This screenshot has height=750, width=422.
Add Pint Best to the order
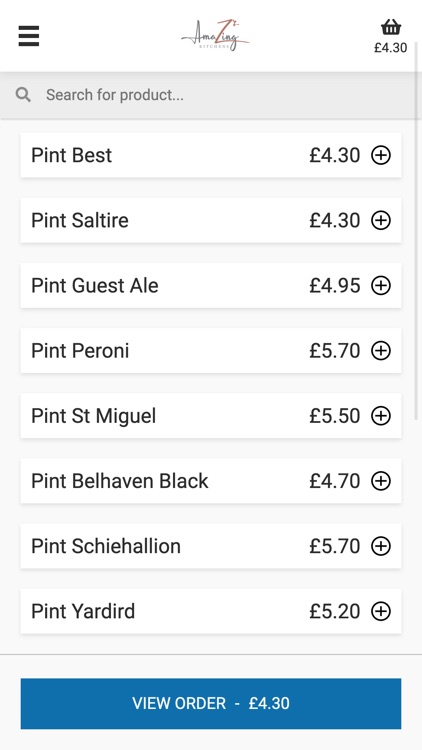[x=381, y=155]
